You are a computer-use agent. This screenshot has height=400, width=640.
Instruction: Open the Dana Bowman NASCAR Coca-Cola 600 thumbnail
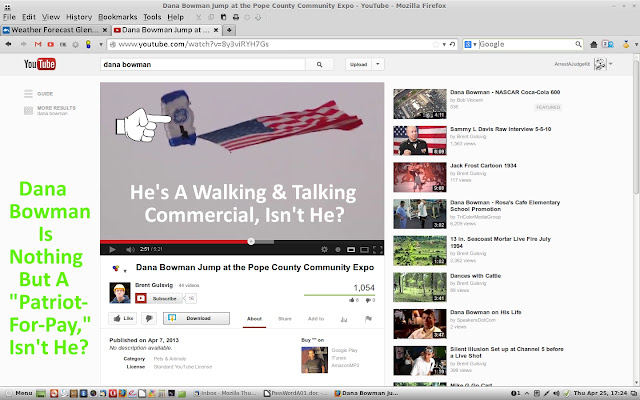(420, 104)
